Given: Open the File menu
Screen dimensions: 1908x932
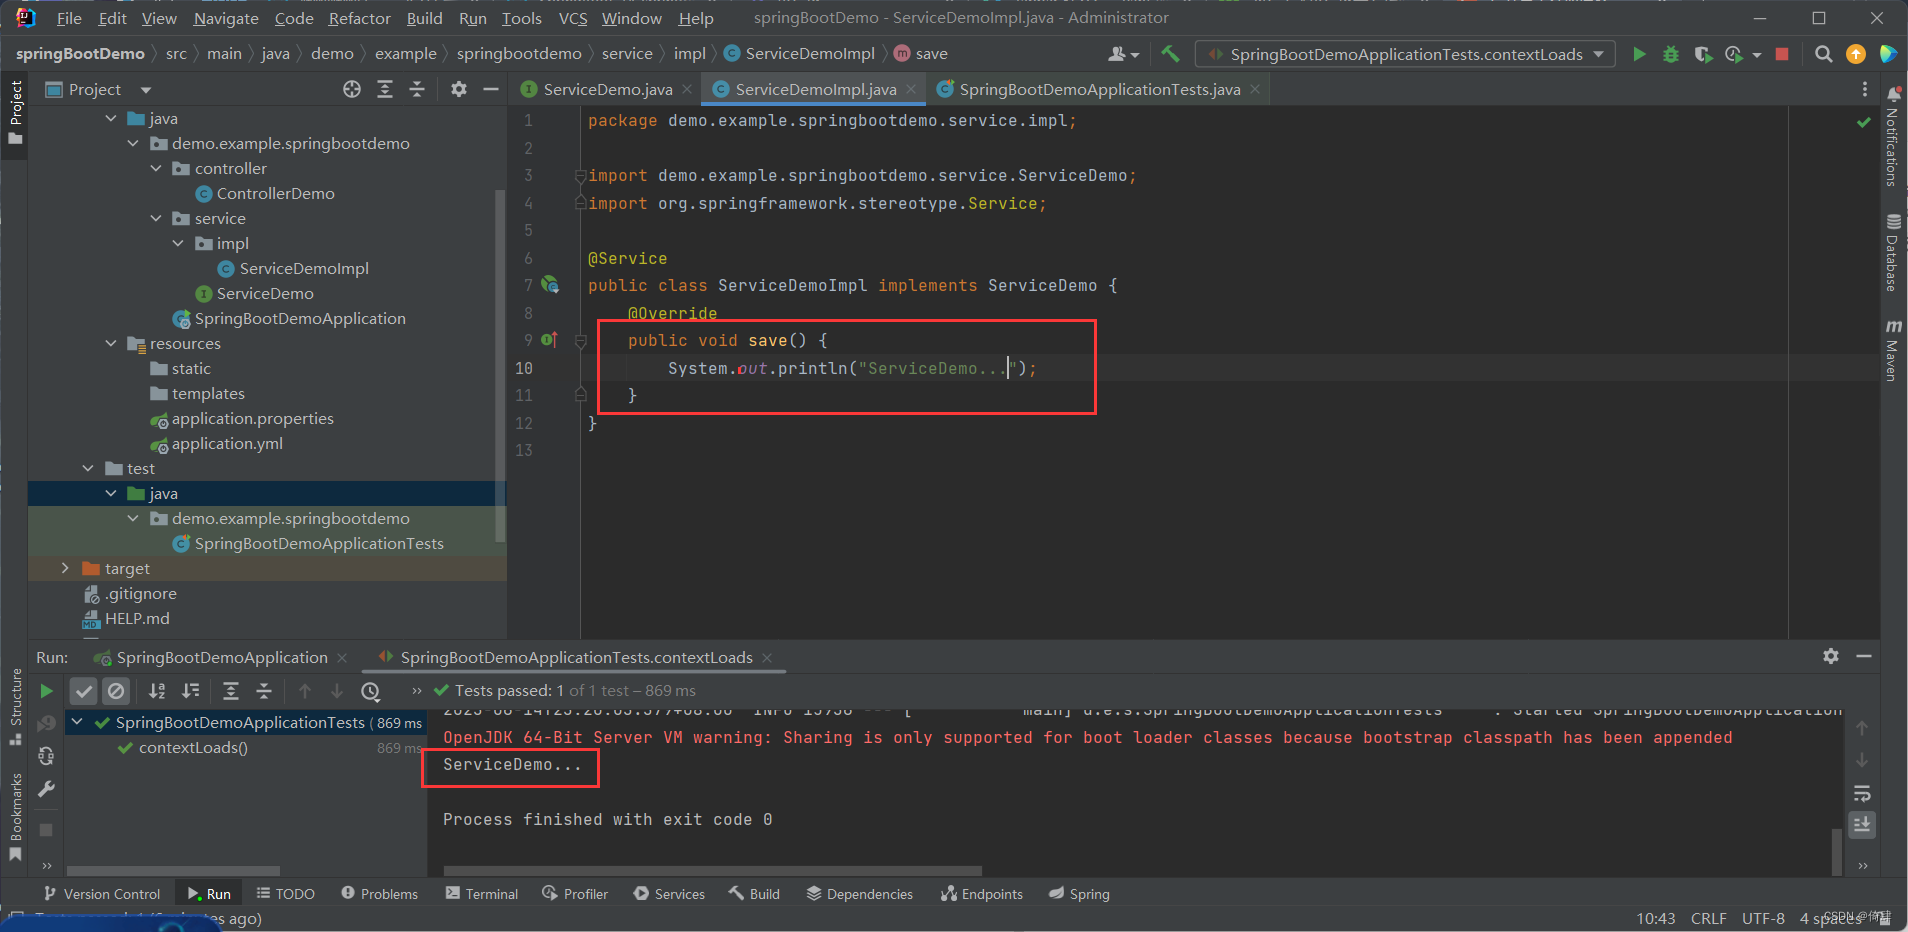Looking at the screenshot, I should 69,18.
